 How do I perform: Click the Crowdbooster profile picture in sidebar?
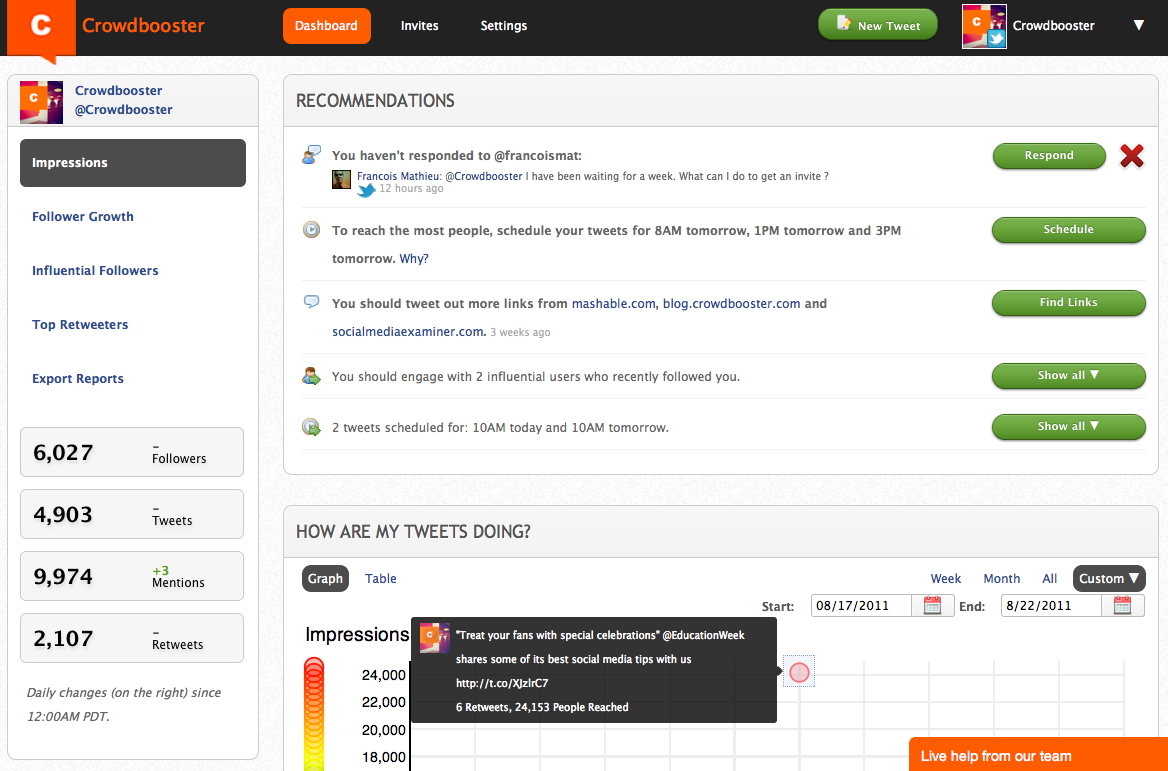[41, 102]
